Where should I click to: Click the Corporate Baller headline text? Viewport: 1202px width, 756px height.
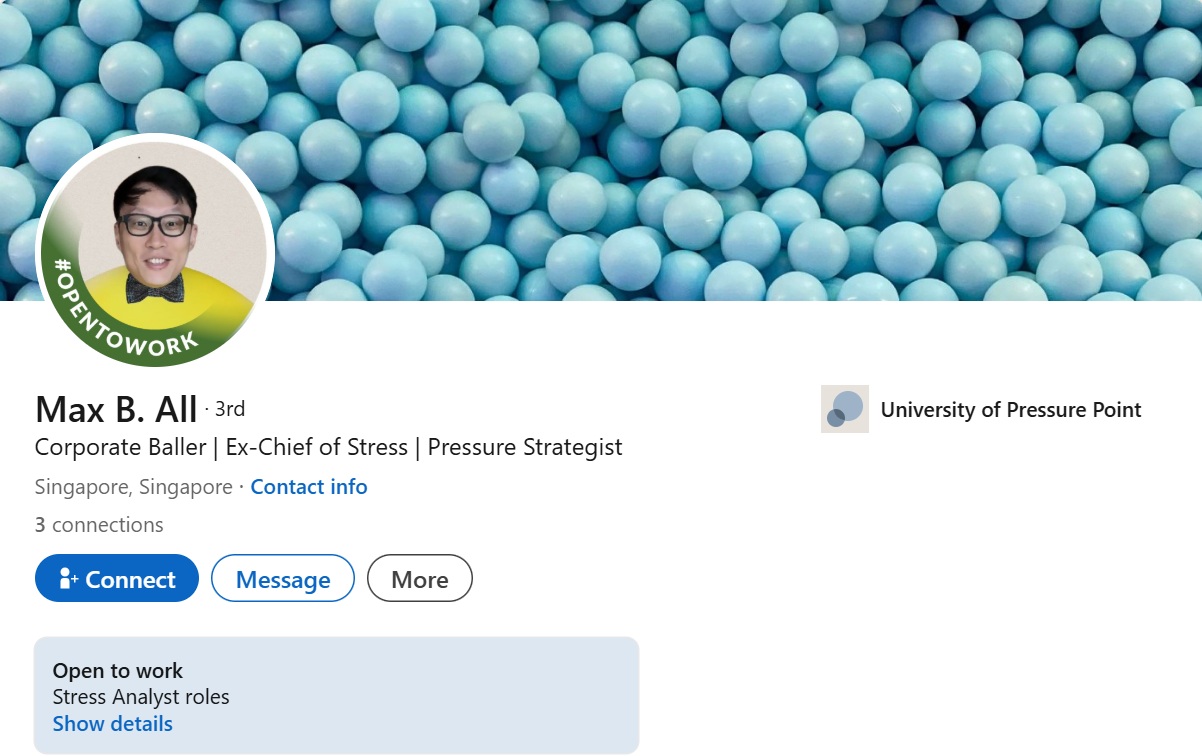(x=120, y=447)
